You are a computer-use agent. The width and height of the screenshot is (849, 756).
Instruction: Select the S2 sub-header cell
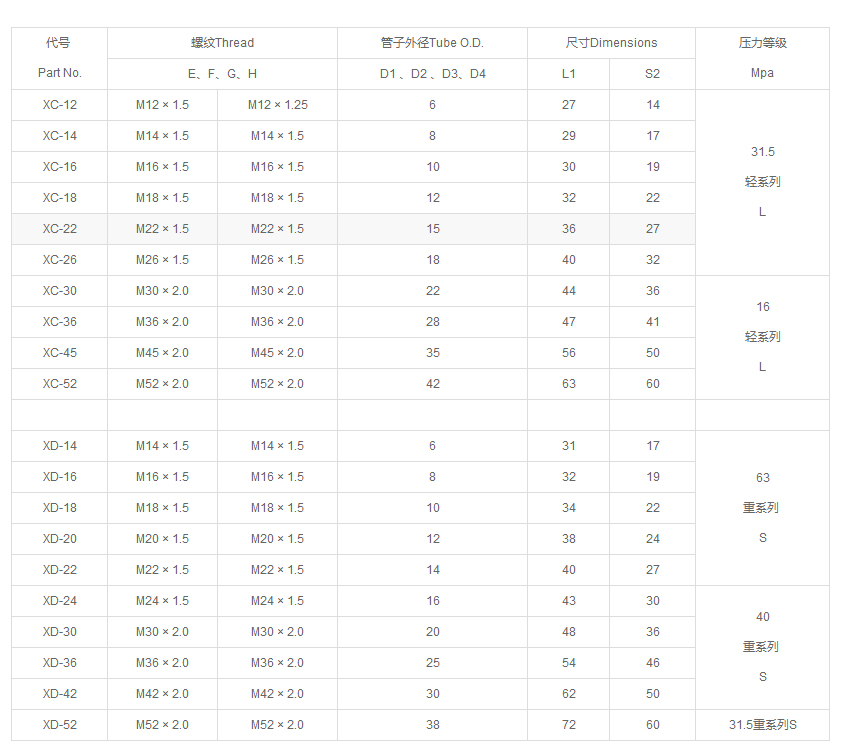coord(652,74)
